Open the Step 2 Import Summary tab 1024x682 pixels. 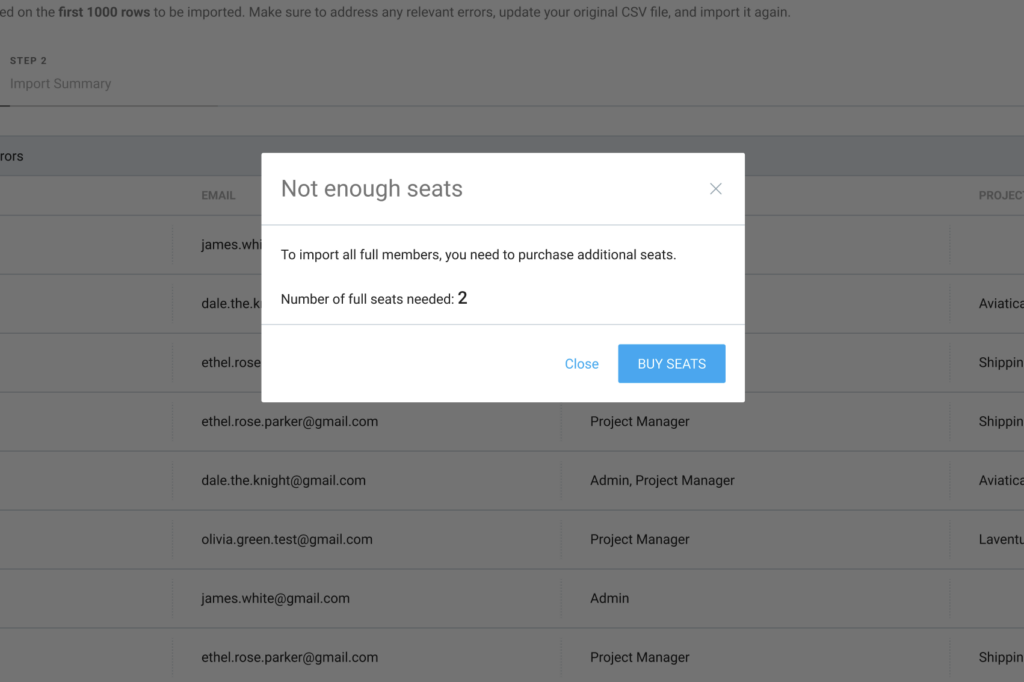(60, 74)
